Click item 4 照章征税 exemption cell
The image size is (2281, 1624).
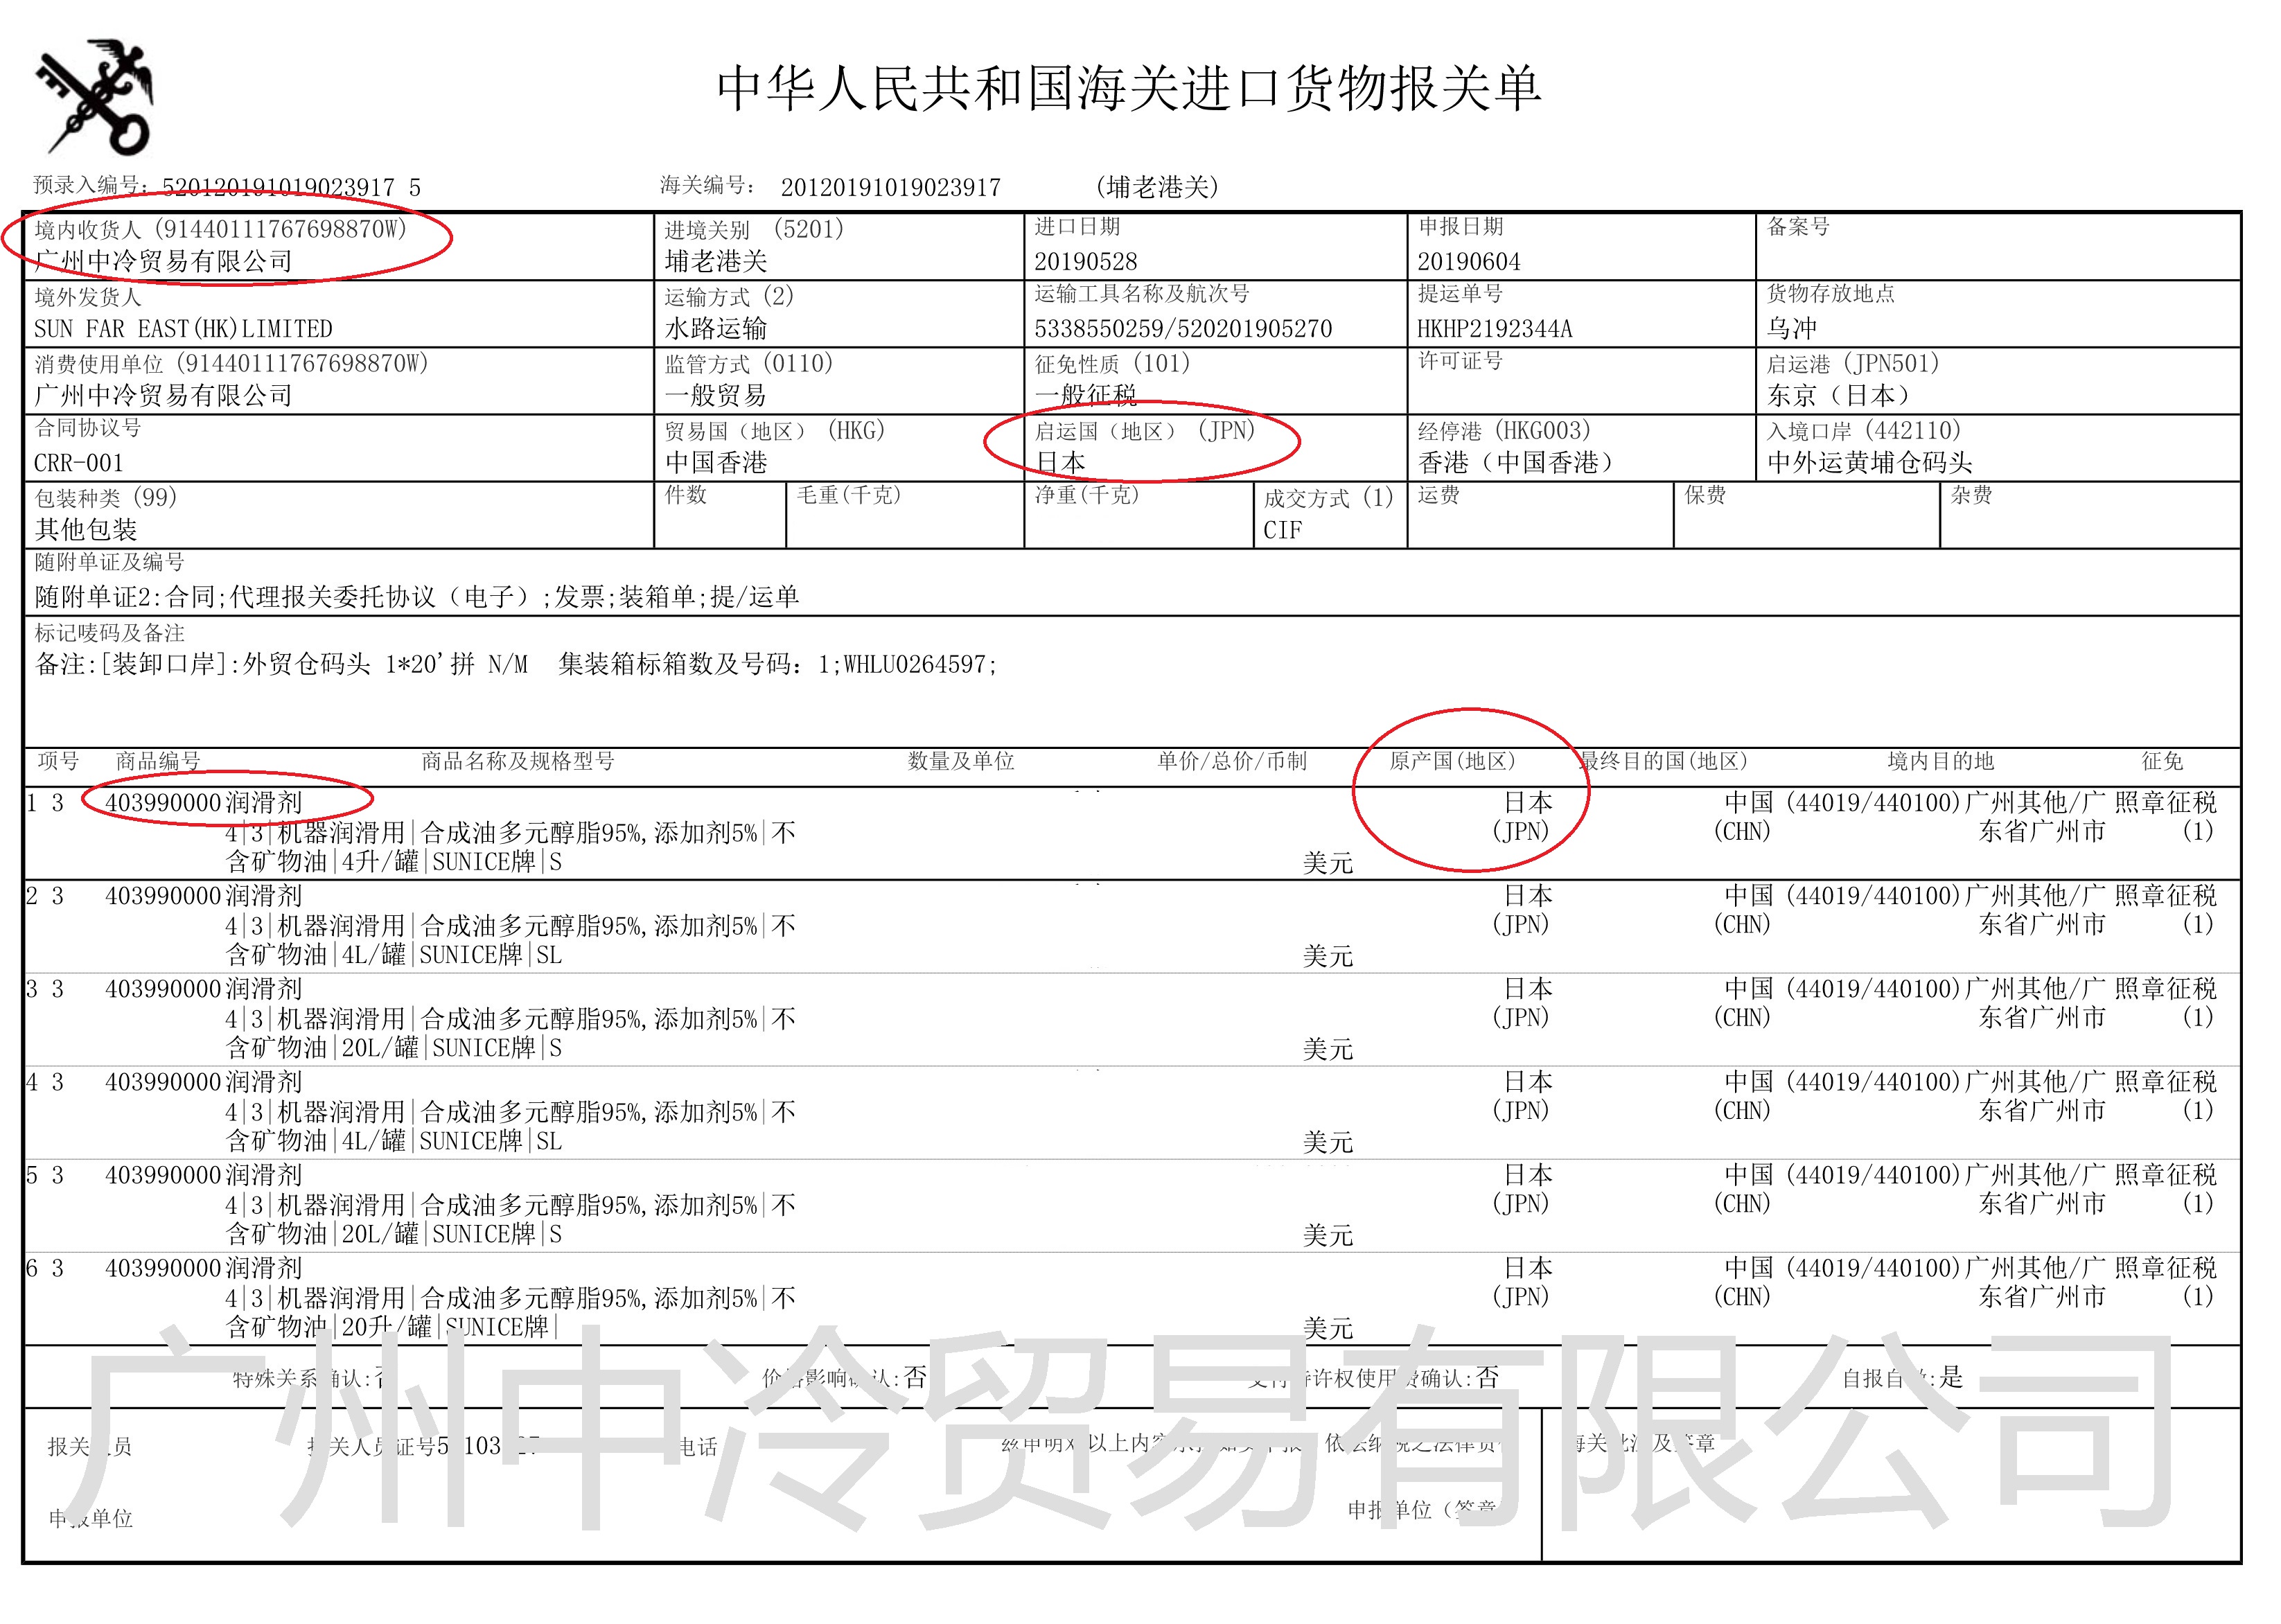[2165, 1095]
